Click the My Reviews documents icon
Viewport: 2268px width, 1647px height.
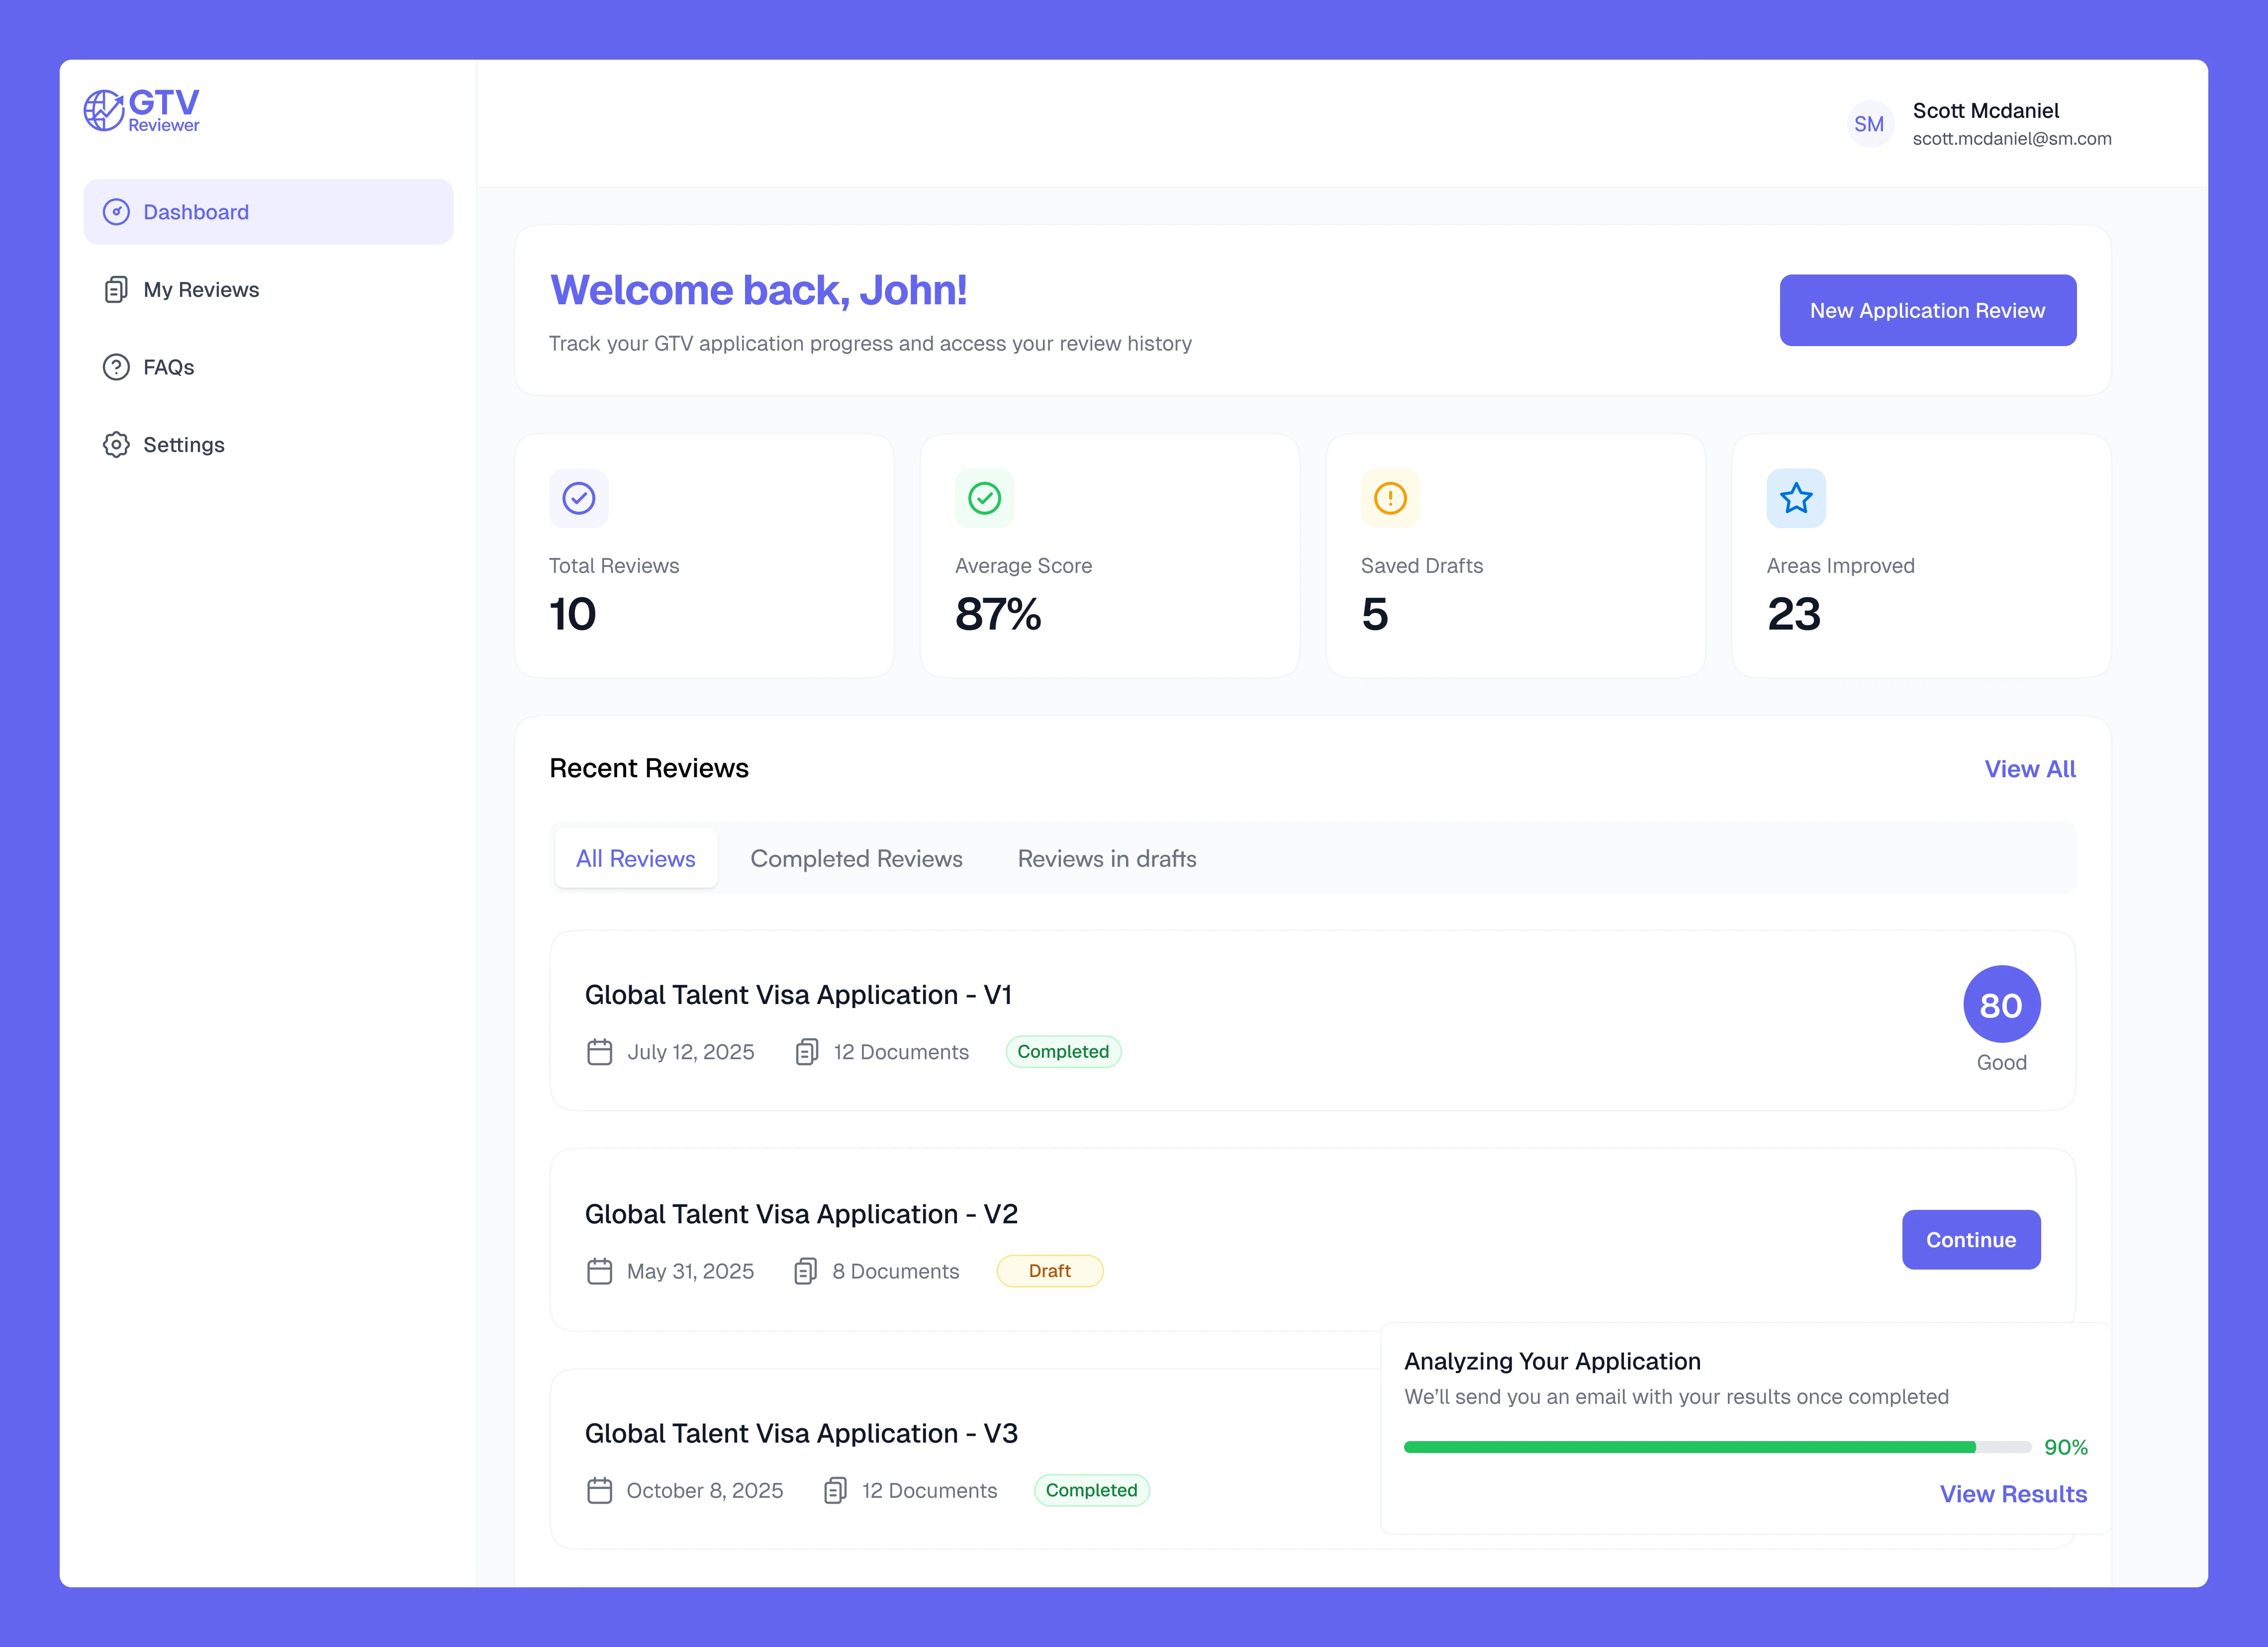click(116, 290)
